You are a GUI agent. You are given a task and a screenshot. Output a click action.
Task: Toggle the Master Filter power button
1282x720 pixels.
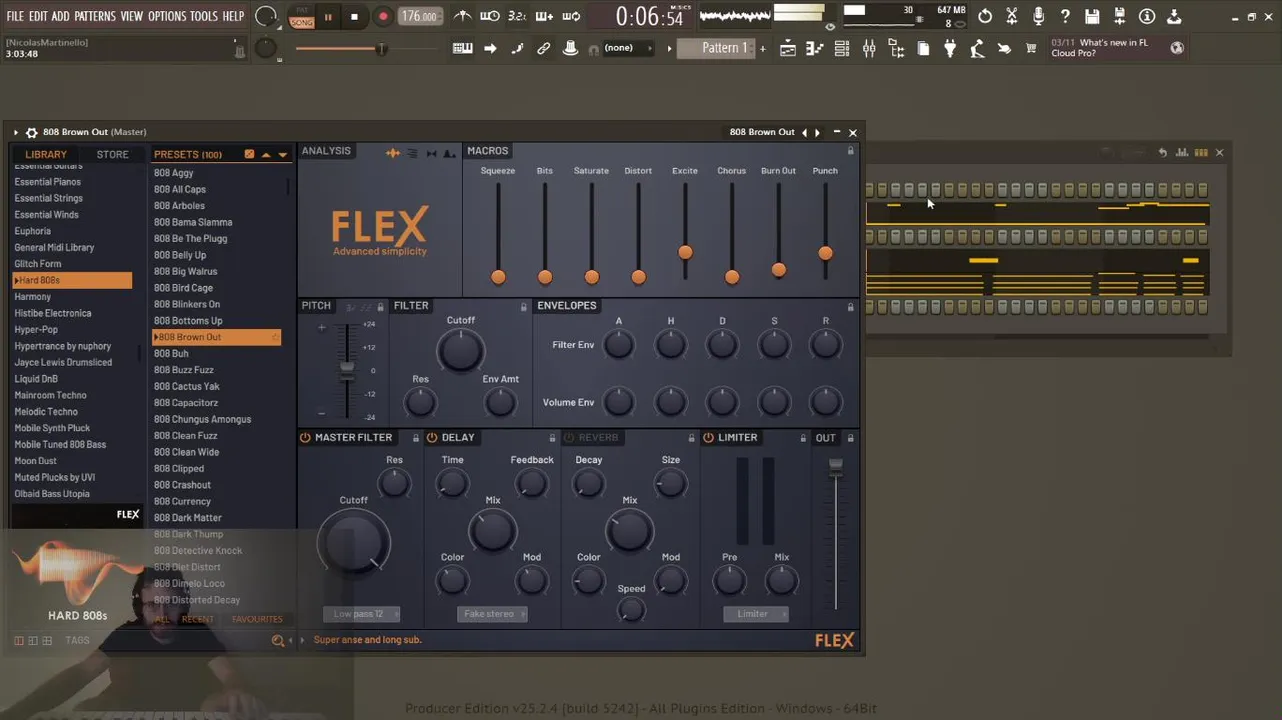coord(305,437)
